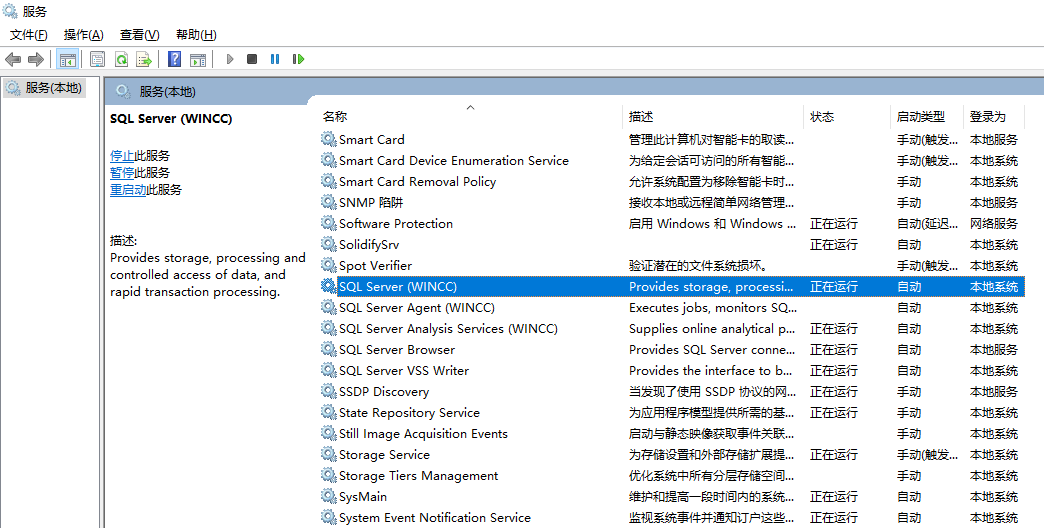Click the Forward arrow toolbar icon
The image size is (1044, 528).
[x=36, y=59]
